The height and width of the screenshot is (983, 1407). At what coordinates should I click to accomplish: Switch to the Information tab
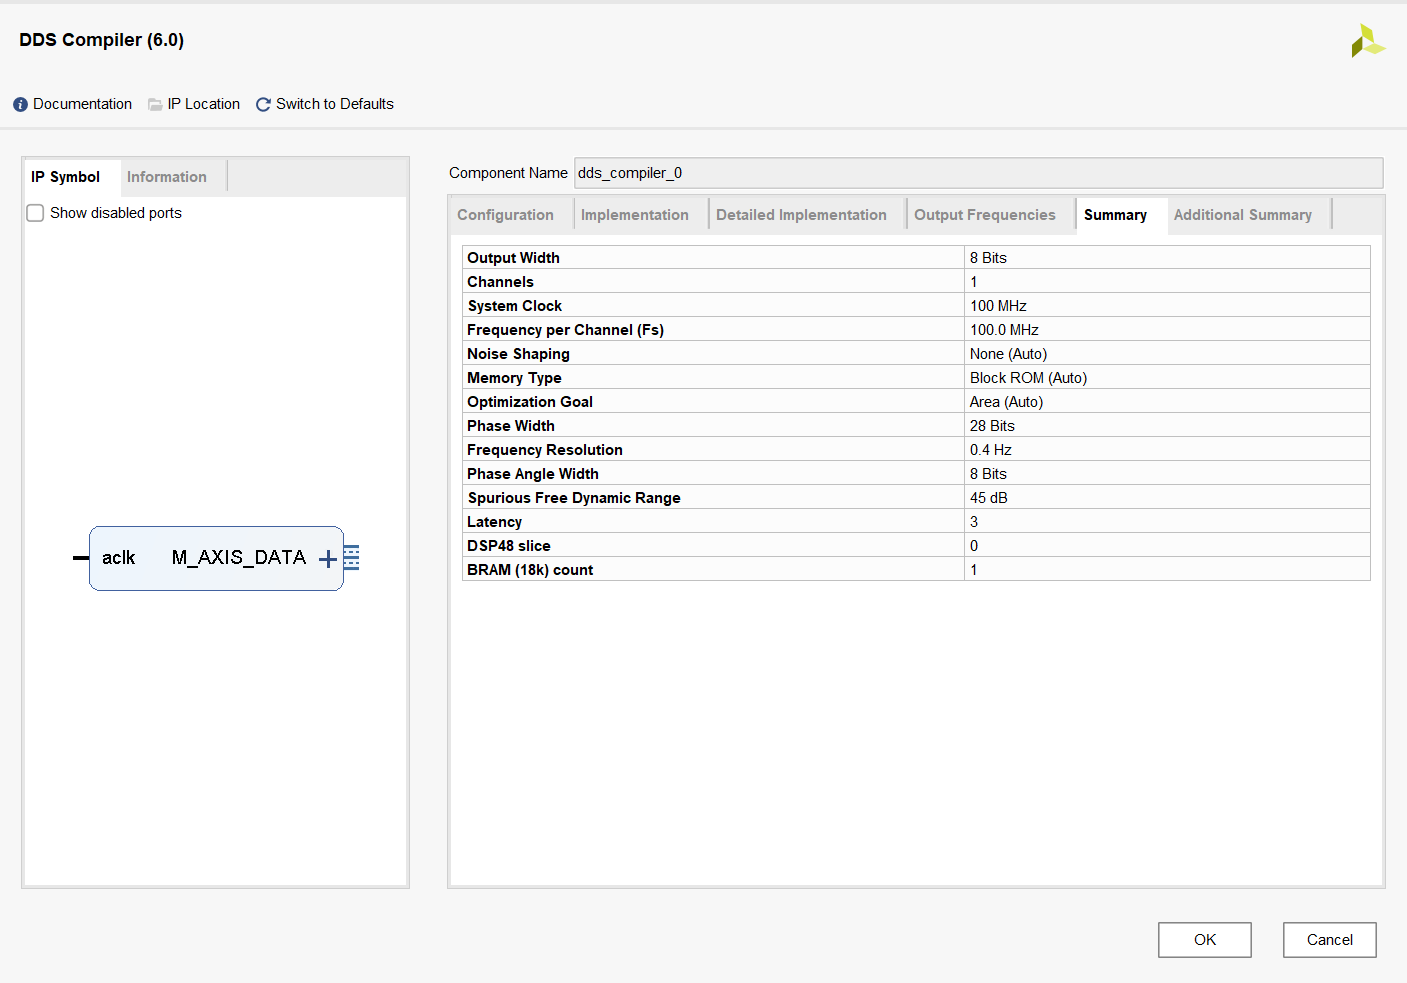(167, 177)
